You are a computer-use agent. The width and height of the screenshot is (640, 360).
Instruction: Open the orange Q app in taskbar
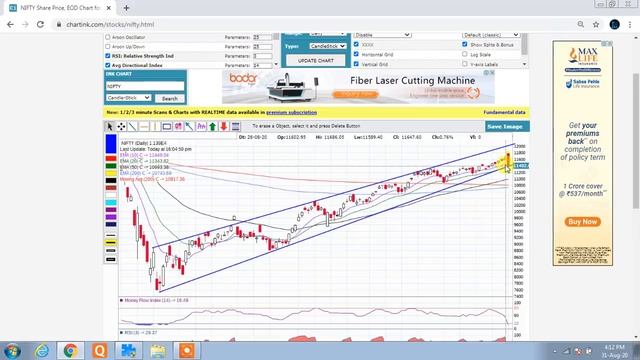(100, 351)
